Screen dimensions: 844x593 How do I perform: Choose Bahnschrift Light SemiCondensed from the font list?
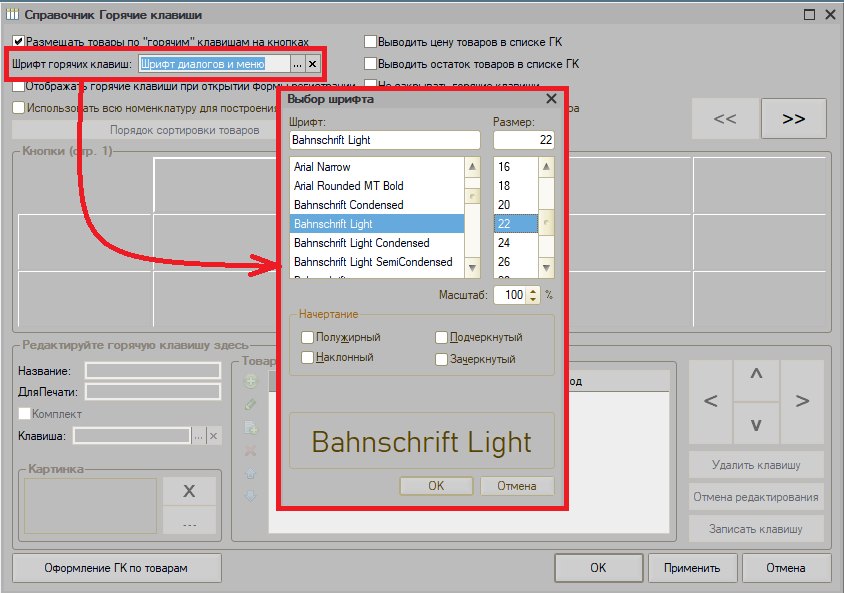tap(377, 262)
